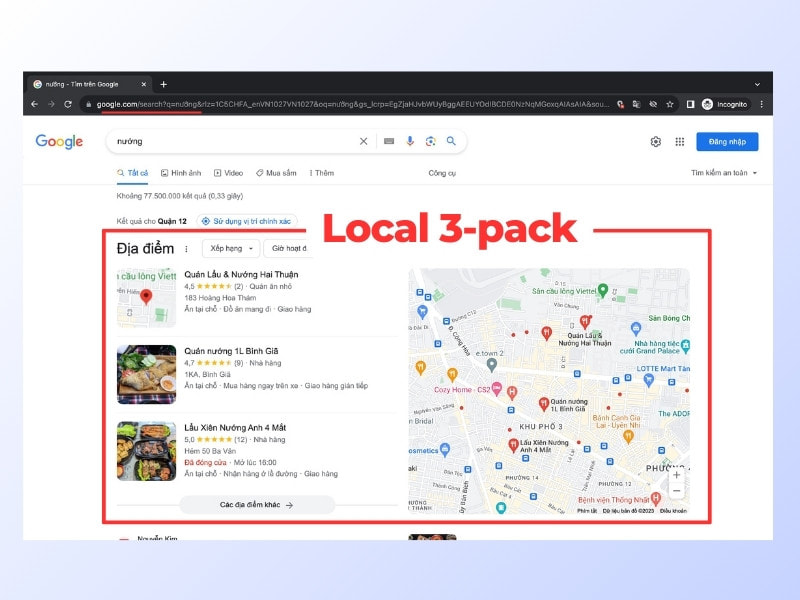Open Google Lens camera search icon
800x600 pixels.
[x=431, y=141]
